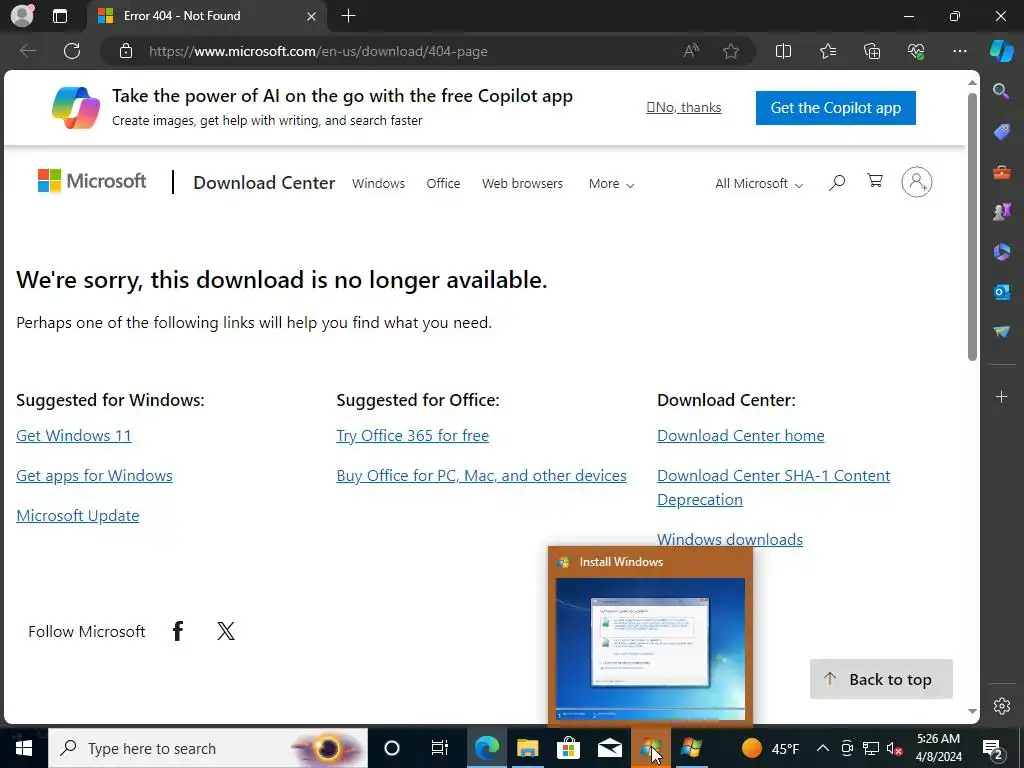Screen dimensions: 1024x768
Task: Open a new tab with plus button
Action: click(x=348, y=16)
